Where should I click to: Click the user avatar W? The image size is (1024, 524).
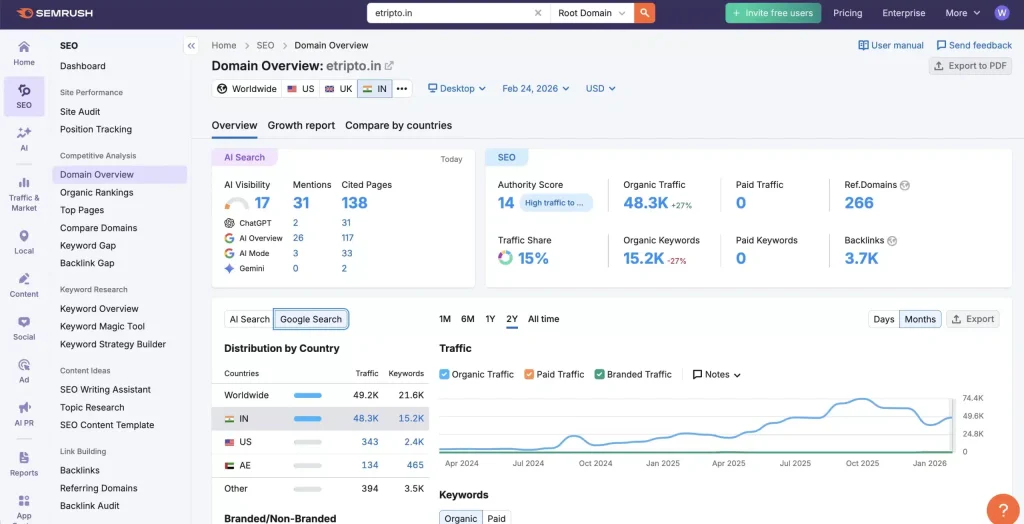pos(1002,12)
